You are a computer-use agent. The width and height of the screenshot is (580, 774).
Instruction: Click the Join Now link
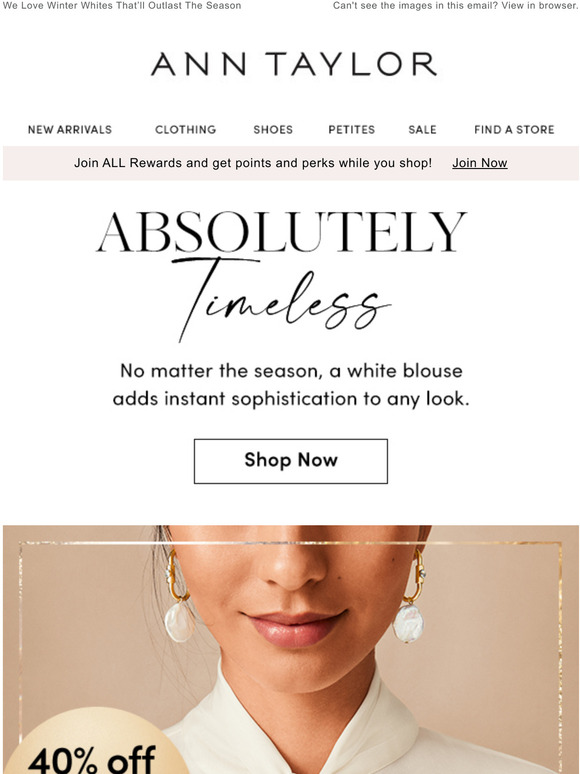click(480, 163)
